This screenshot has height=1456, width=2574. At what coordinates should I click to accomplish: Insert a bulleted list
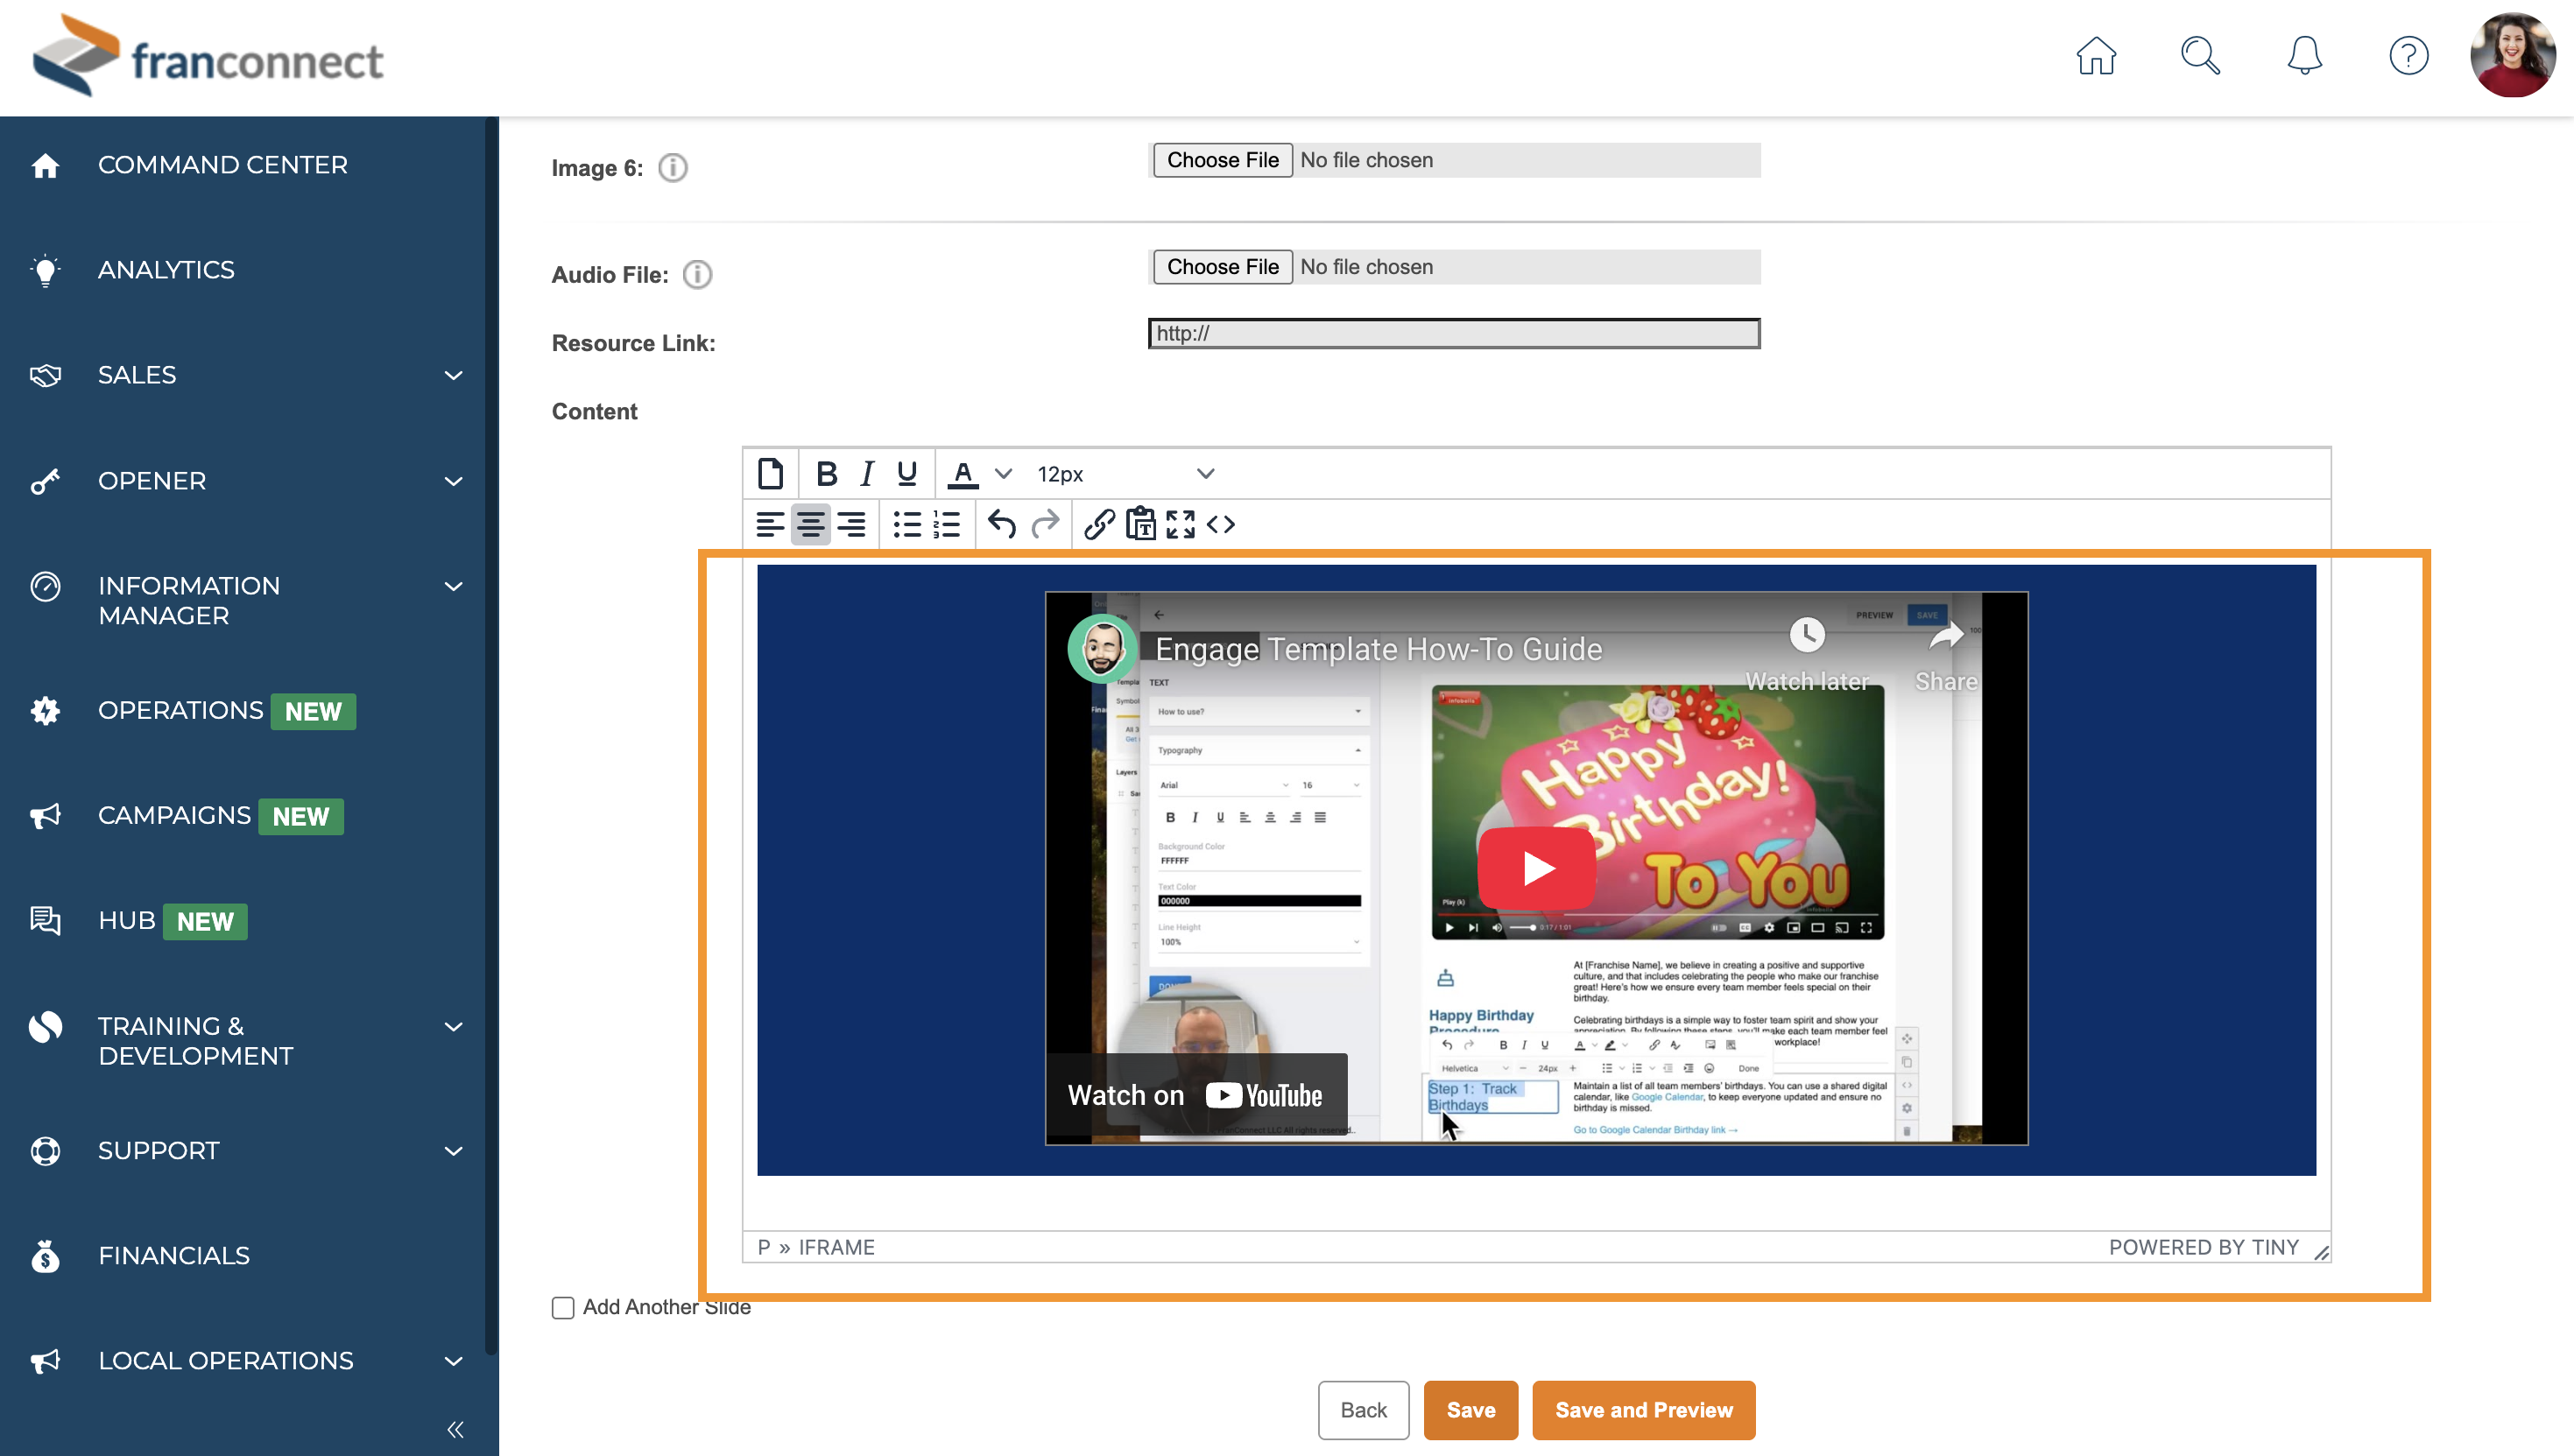(x=906, y=524)
